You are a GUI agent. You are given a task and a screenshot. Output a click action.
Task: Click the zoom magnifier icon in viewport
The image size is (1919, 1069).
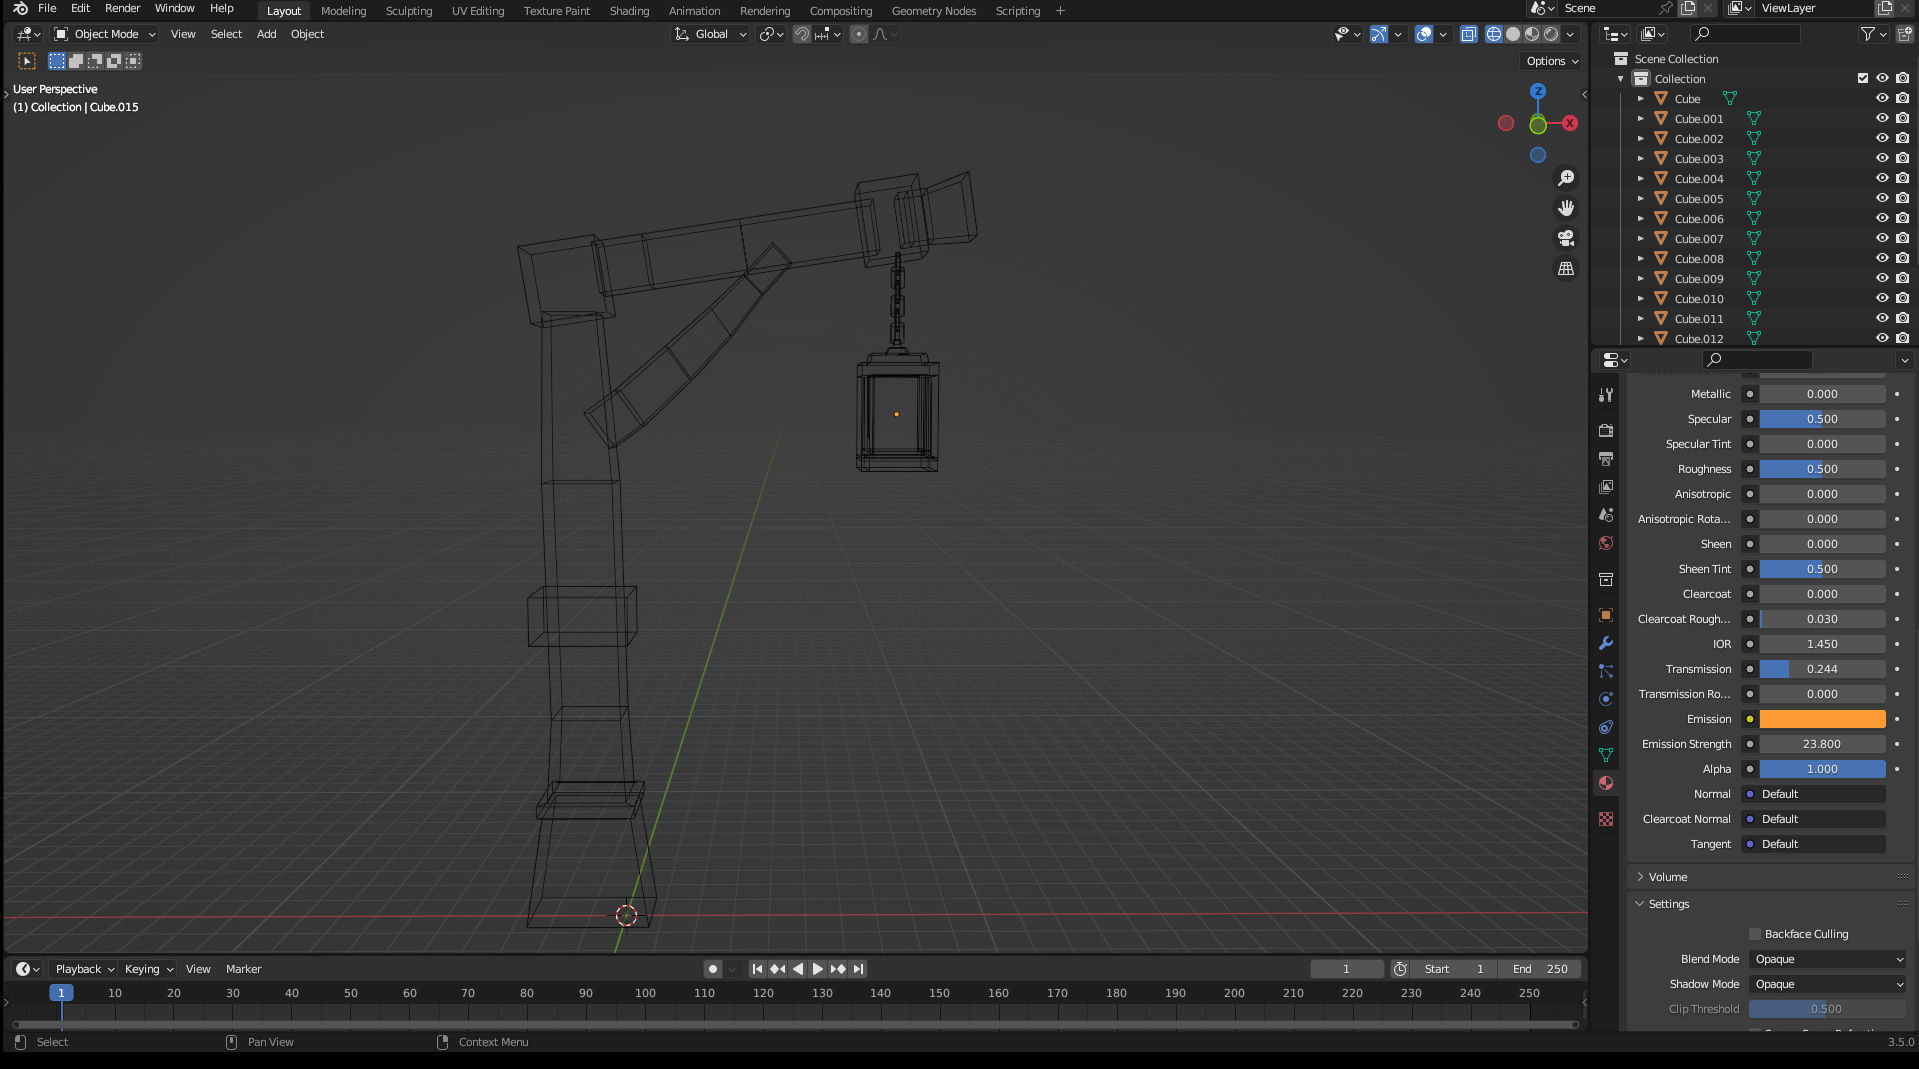click(1566, 178)
